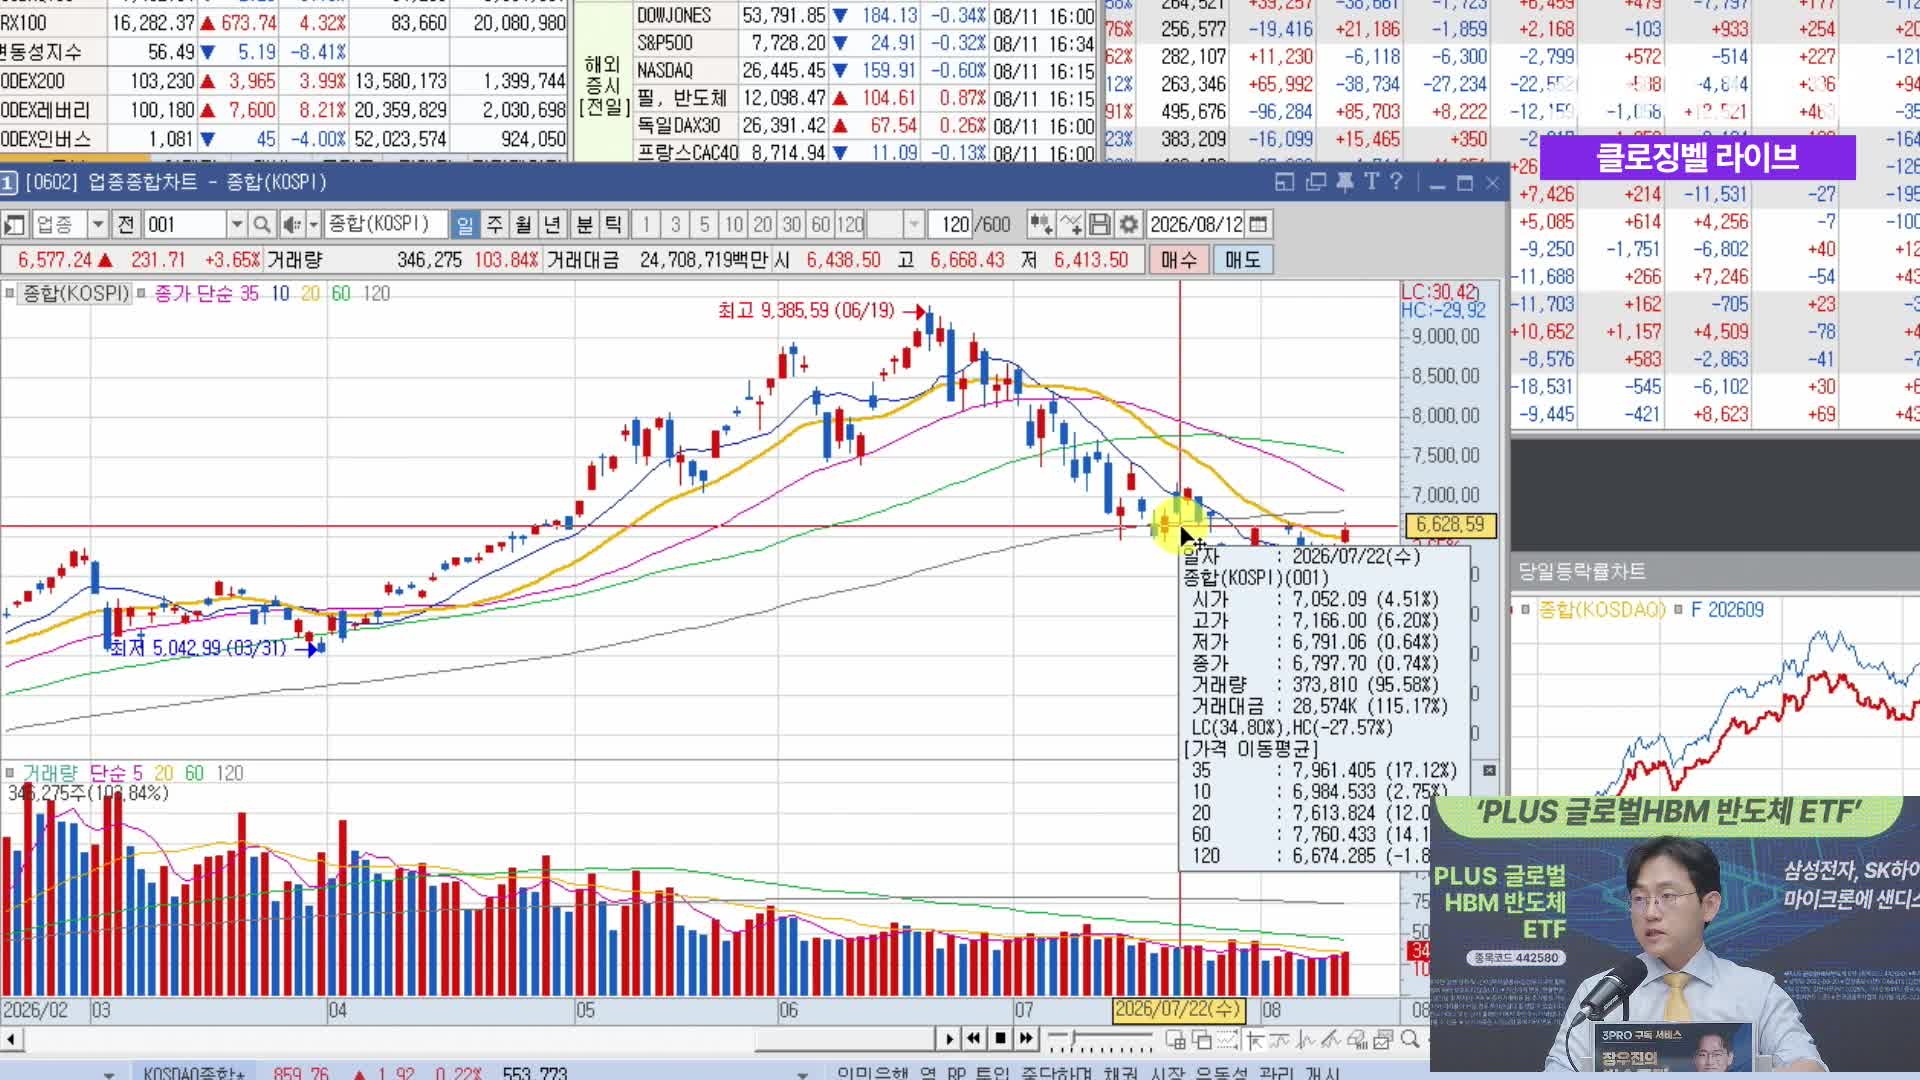Click the far-left layout icon in chart toolbar
The height and width of the screenshot is (1080, 1920).
pyautogui.click(x=15, y=224)
